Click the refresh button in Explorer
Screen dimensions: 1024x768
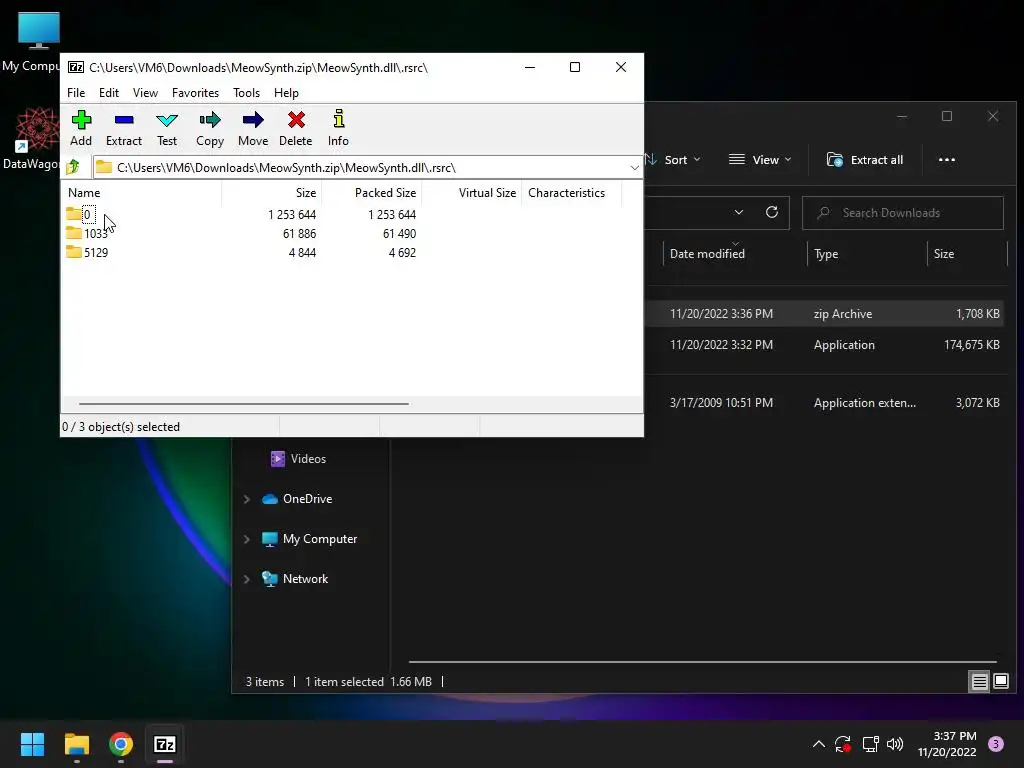click(772, 212)
